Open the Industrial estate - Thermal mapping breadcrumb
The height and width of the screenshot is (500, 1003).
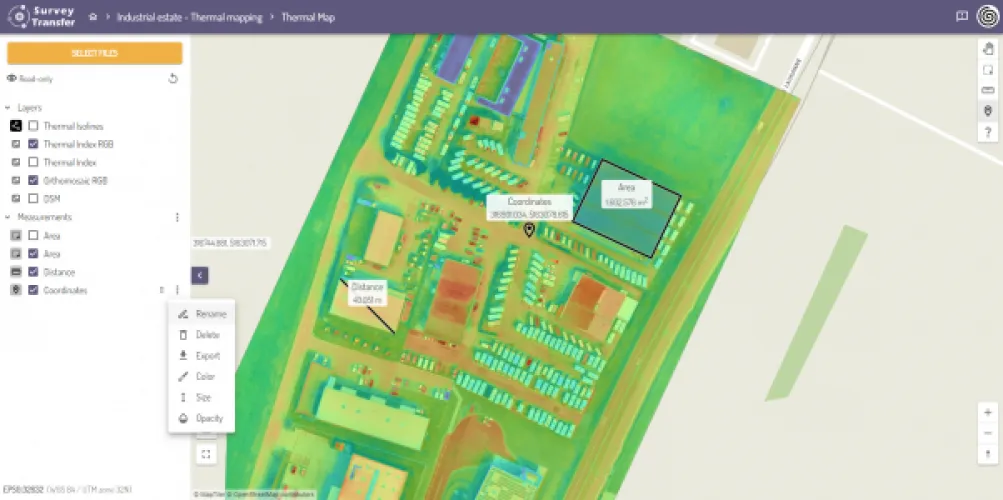tap(189, 17)
